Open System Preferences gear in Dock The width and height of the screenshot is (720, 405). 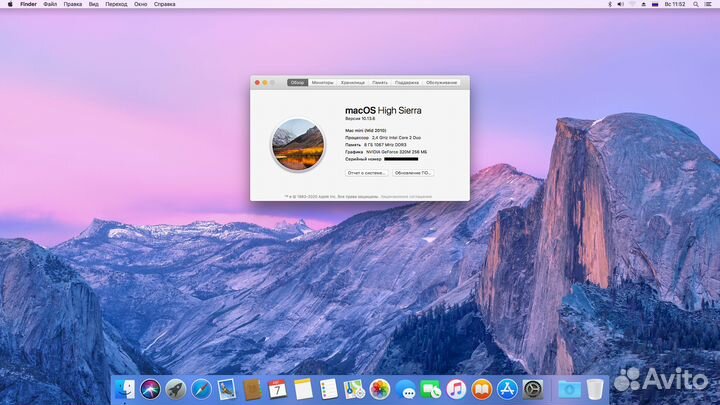coord(533,389)
